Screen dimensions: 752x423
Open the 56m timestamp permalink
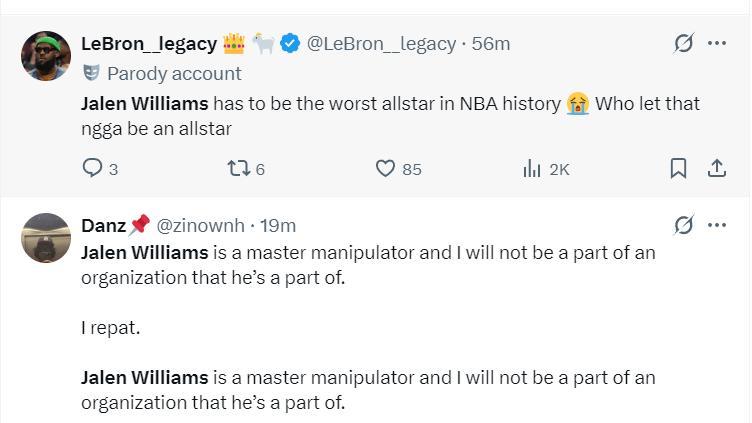[491, 44]
